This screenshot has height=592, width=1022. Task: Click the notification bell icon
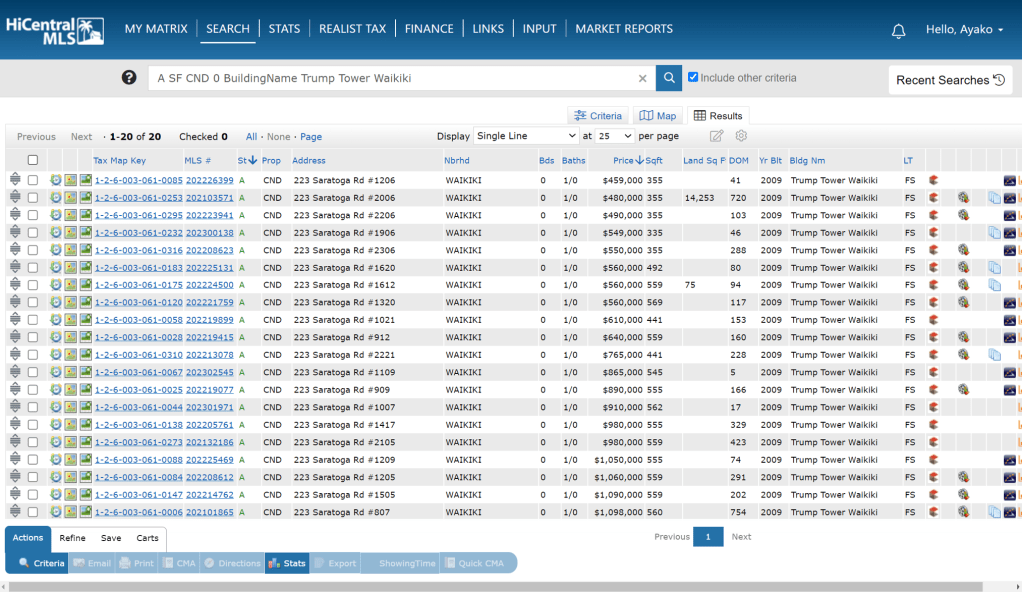click(x=898, y=31)
